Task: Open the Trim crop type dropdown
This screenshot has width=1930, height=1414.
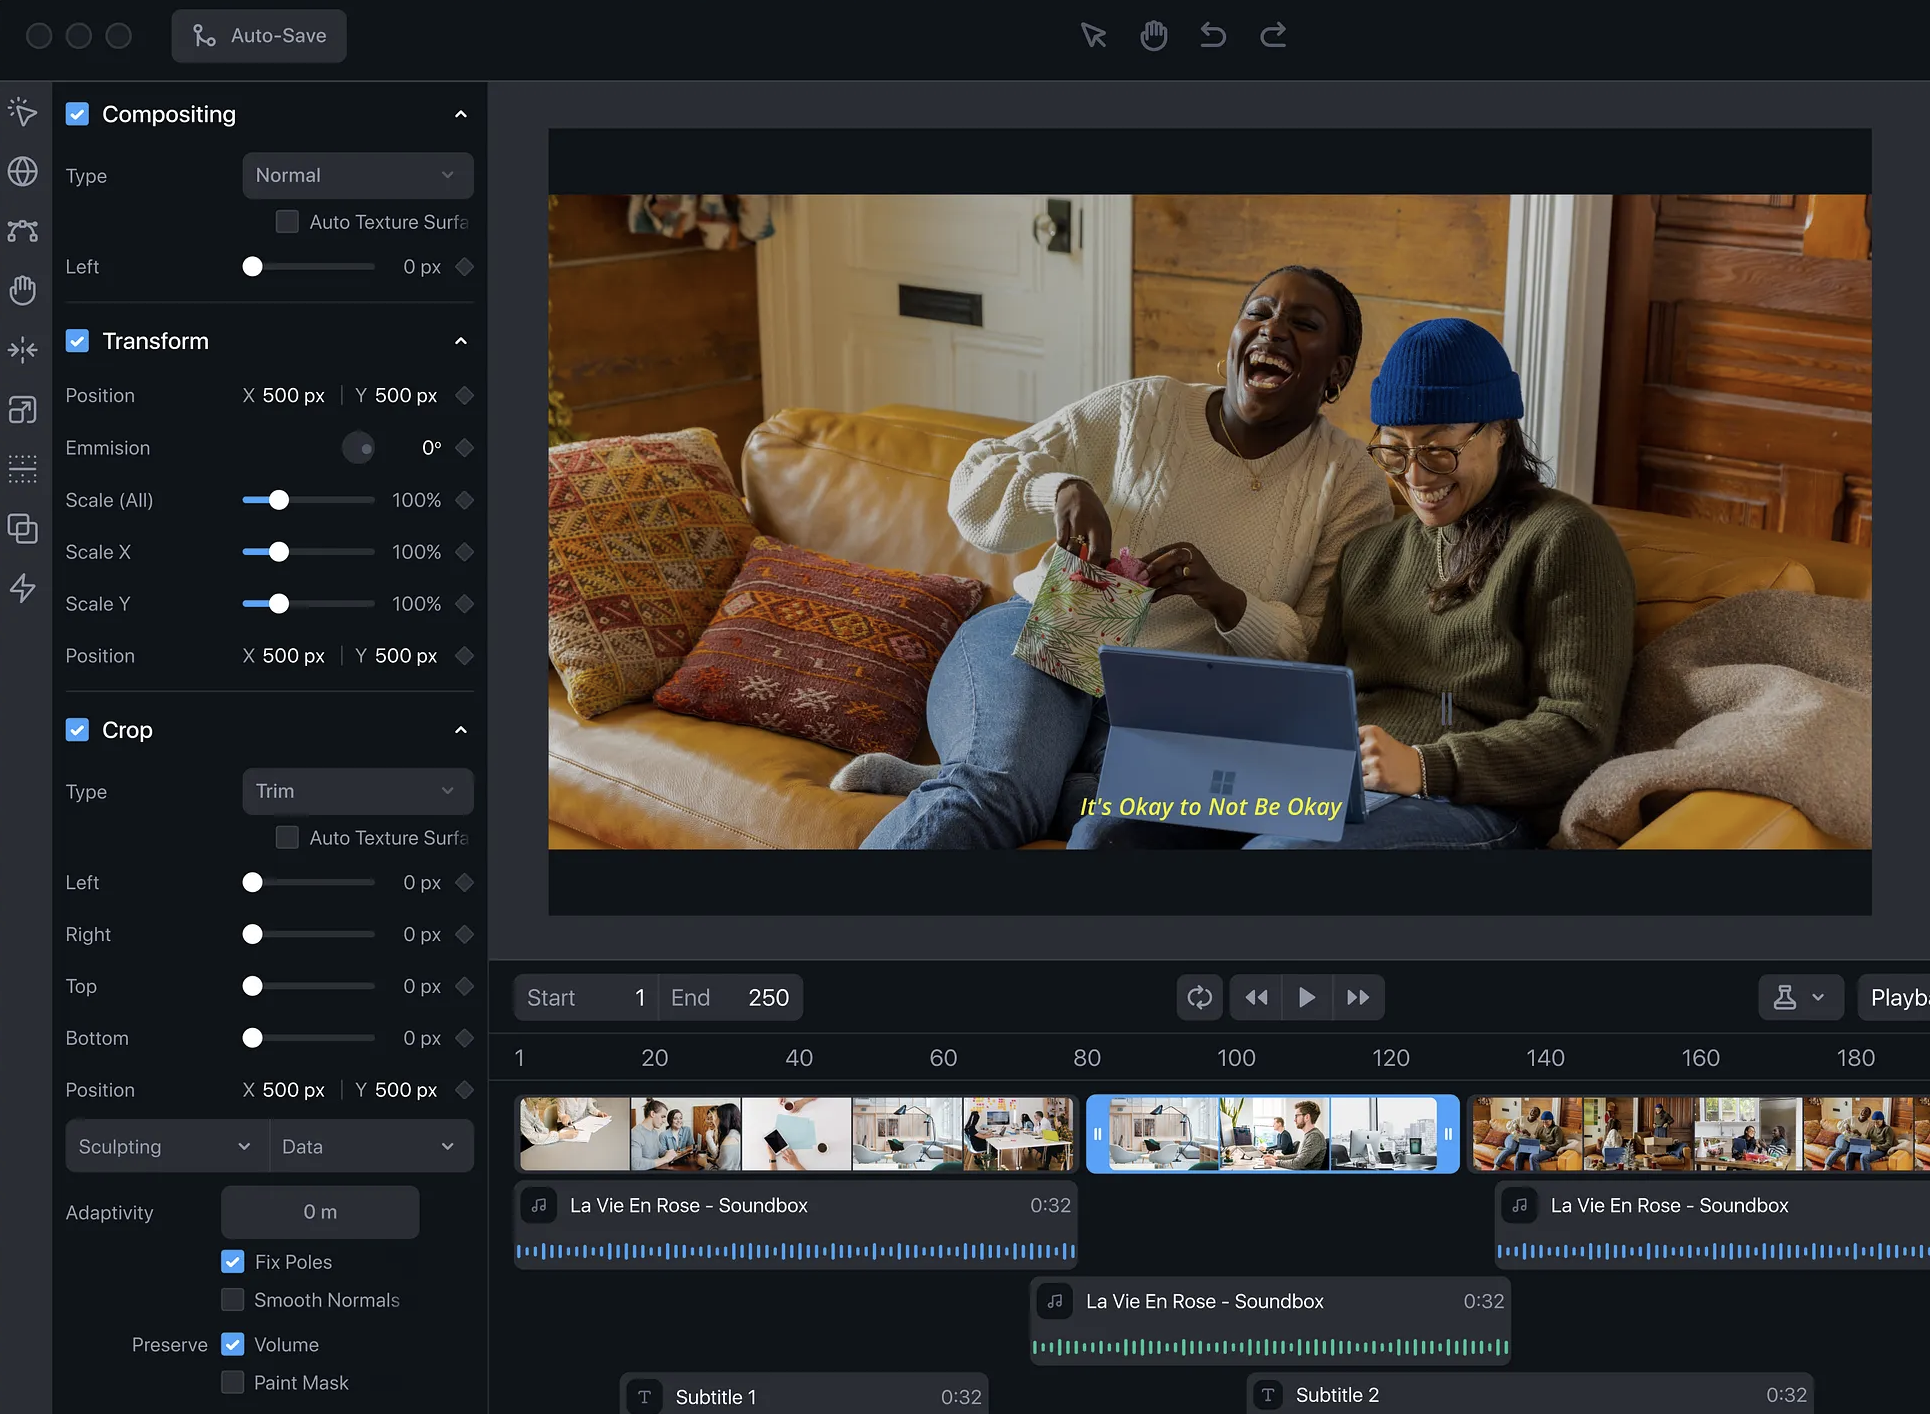Action: [x=357, y=791]
